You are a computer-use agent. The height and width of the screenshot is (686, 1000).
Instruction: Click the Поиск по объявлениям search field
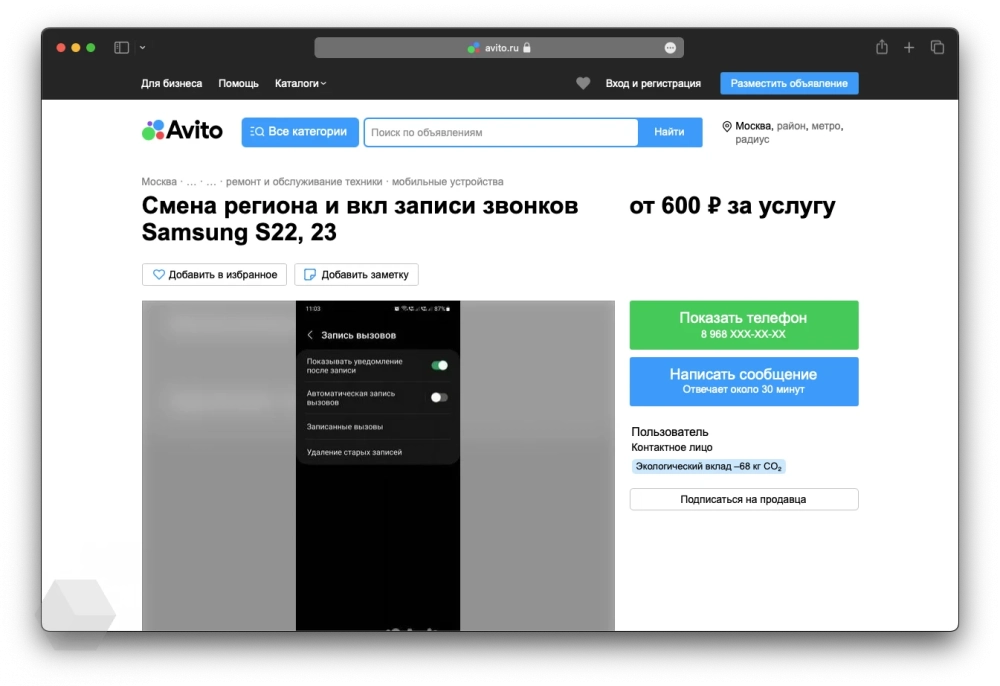tap(500, 132)
